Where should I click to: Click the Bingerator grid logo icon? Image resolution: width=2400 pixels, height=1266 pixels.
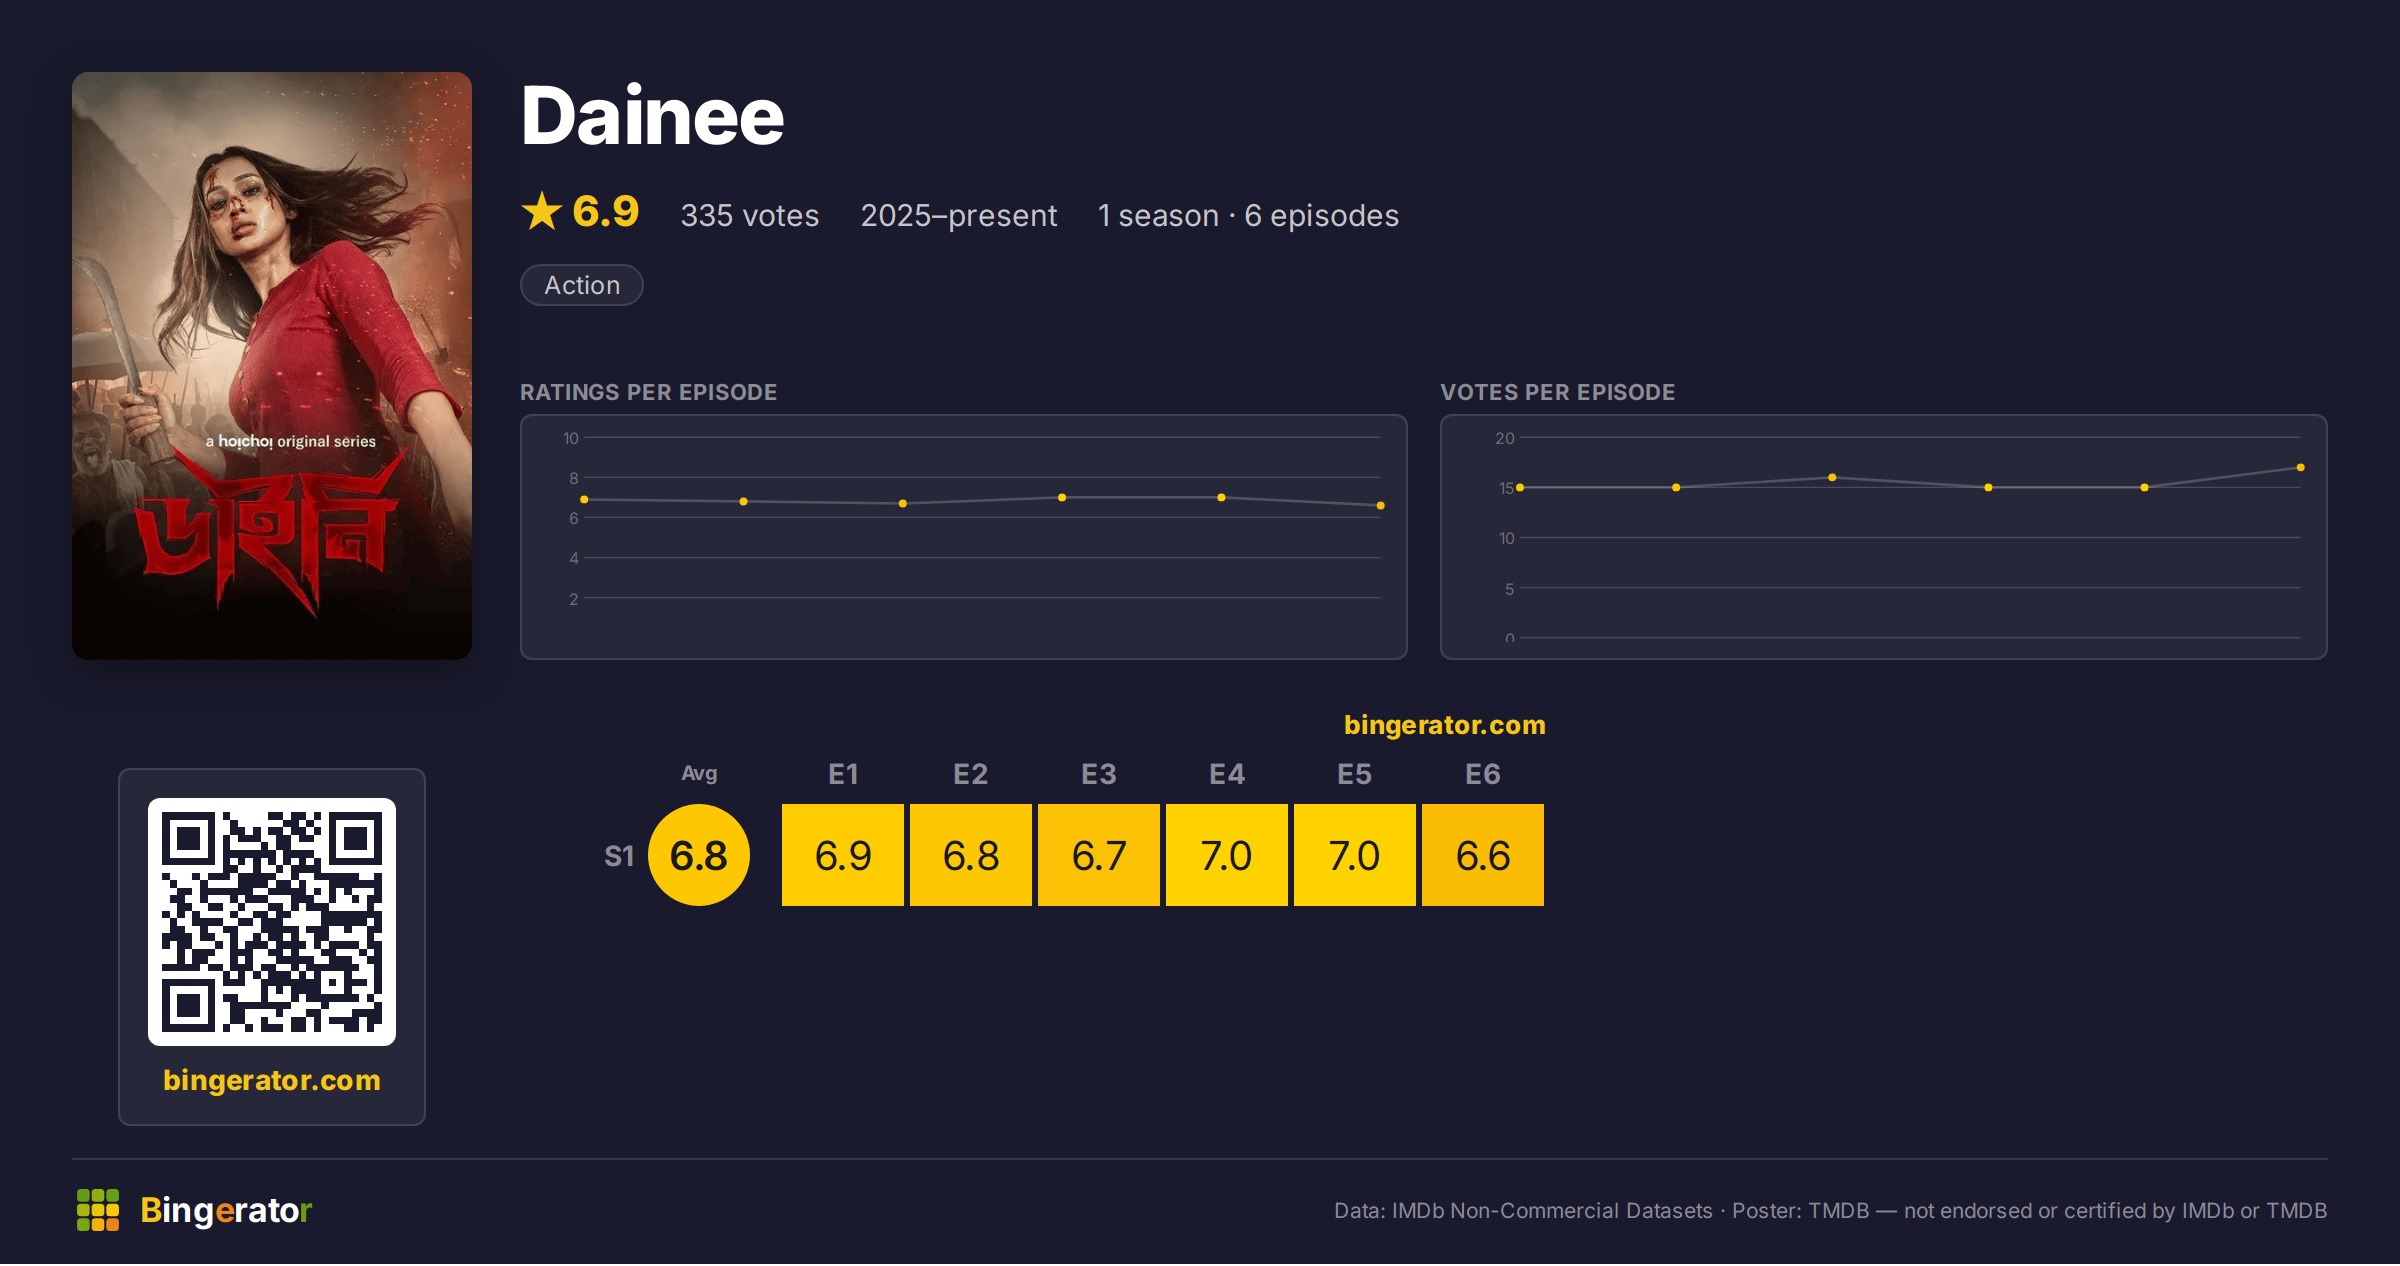(98, 1210)
